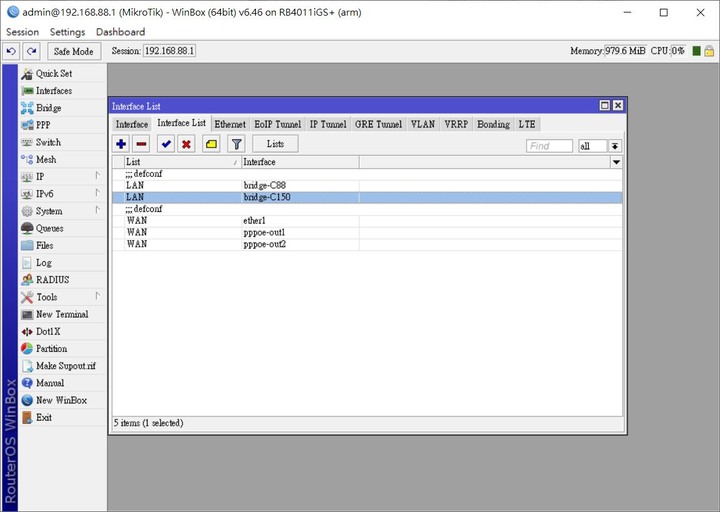Click Make Supout.rif in sidebar
Screen dimensions: 720x512
(62, 366)
